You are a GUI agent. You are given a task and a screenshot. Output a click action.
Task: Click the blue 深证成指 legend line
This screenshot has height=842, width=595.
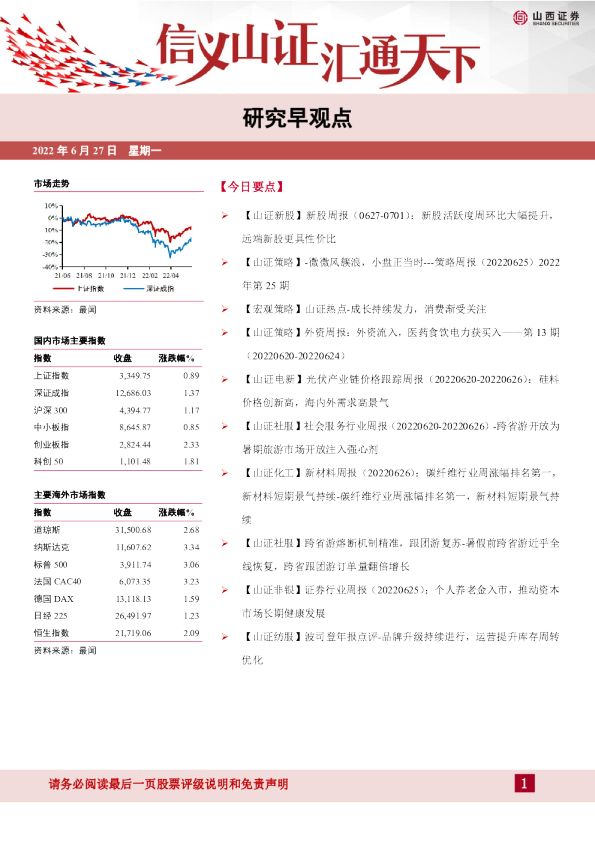pos(133,288)
